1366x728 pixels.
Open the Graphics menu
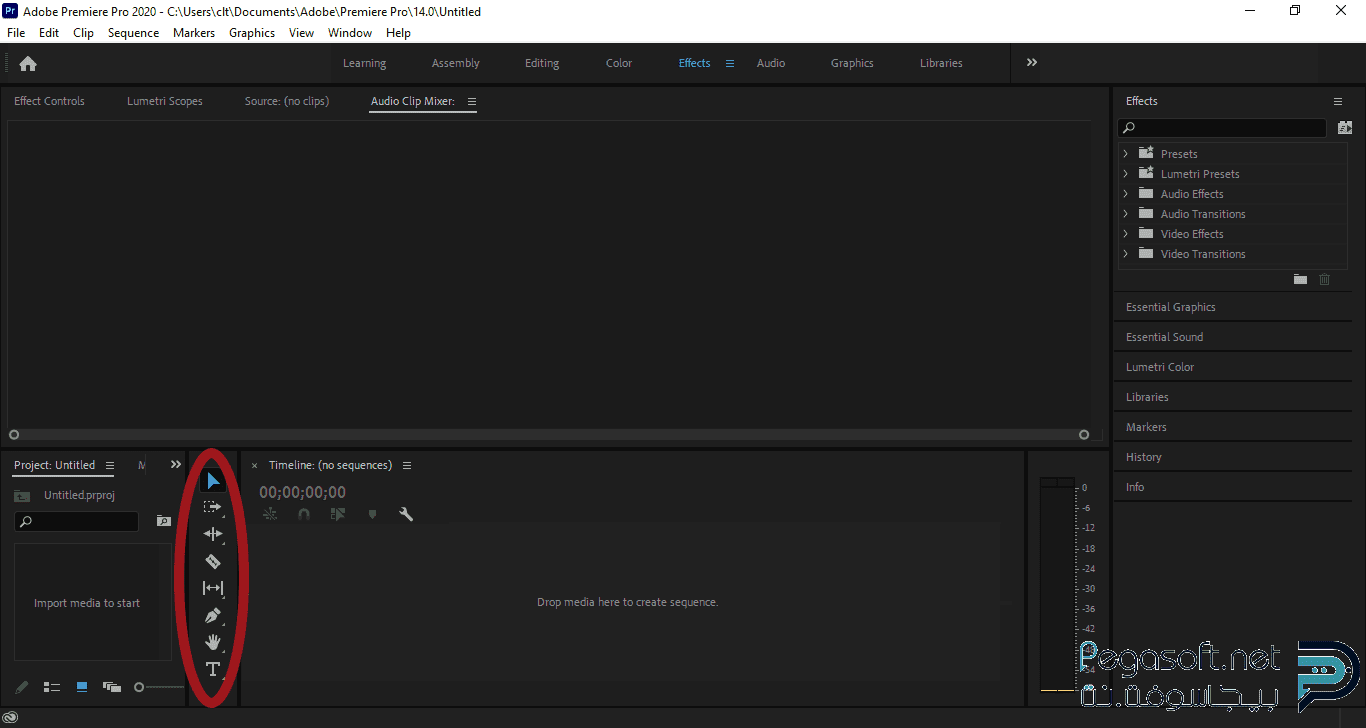pos(252,33)
